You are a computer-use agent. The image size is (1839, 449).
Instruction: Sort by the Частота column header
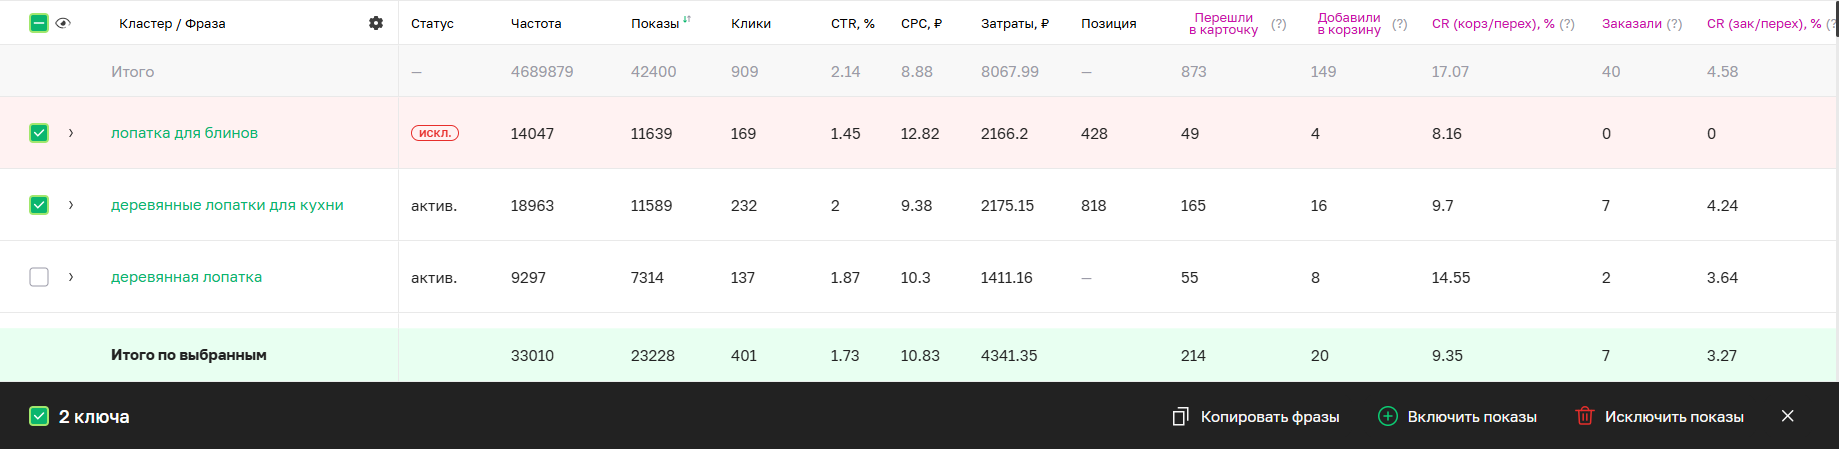tap(536, 23)
